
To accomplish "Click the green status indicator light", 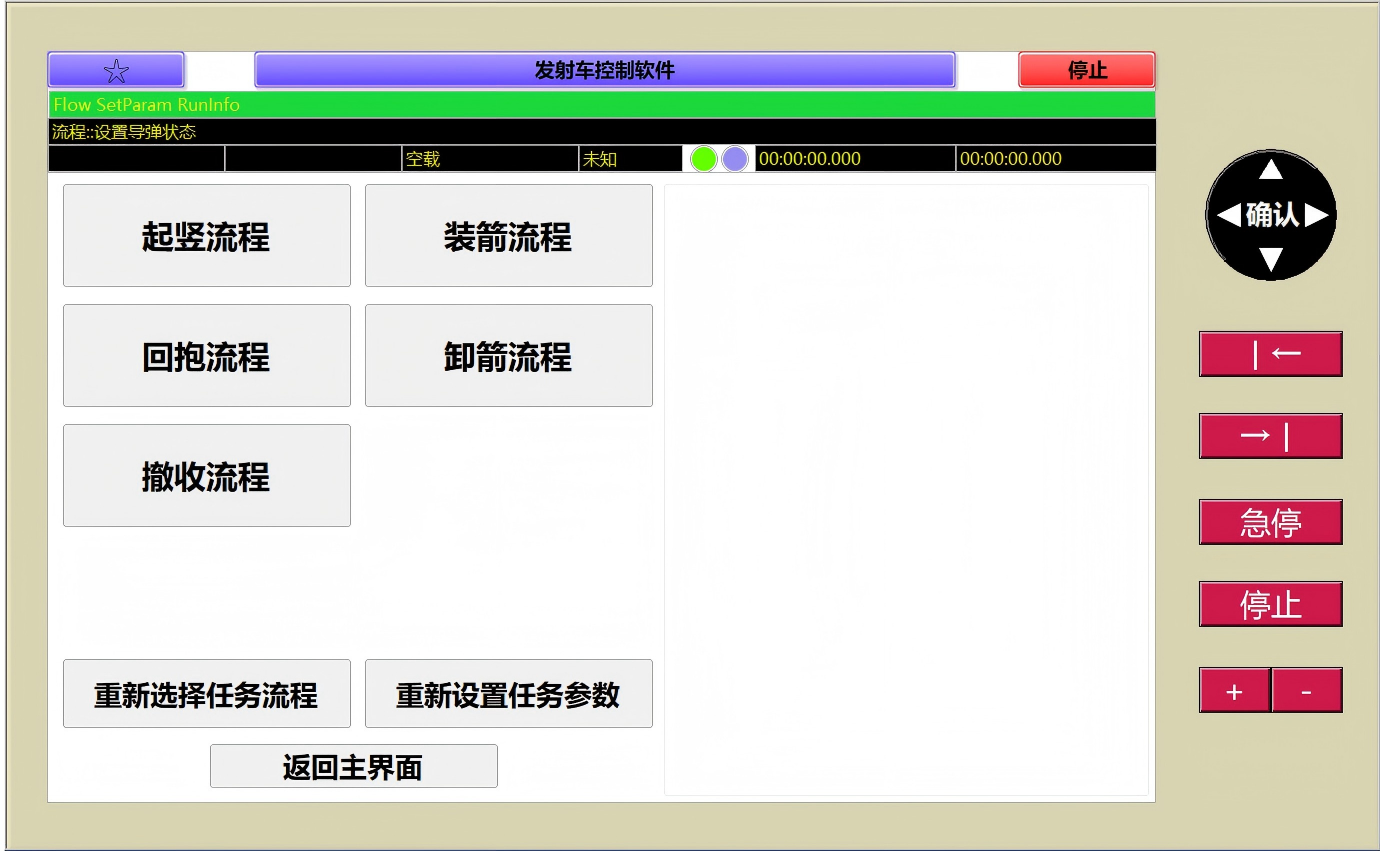I will [704, 159].
